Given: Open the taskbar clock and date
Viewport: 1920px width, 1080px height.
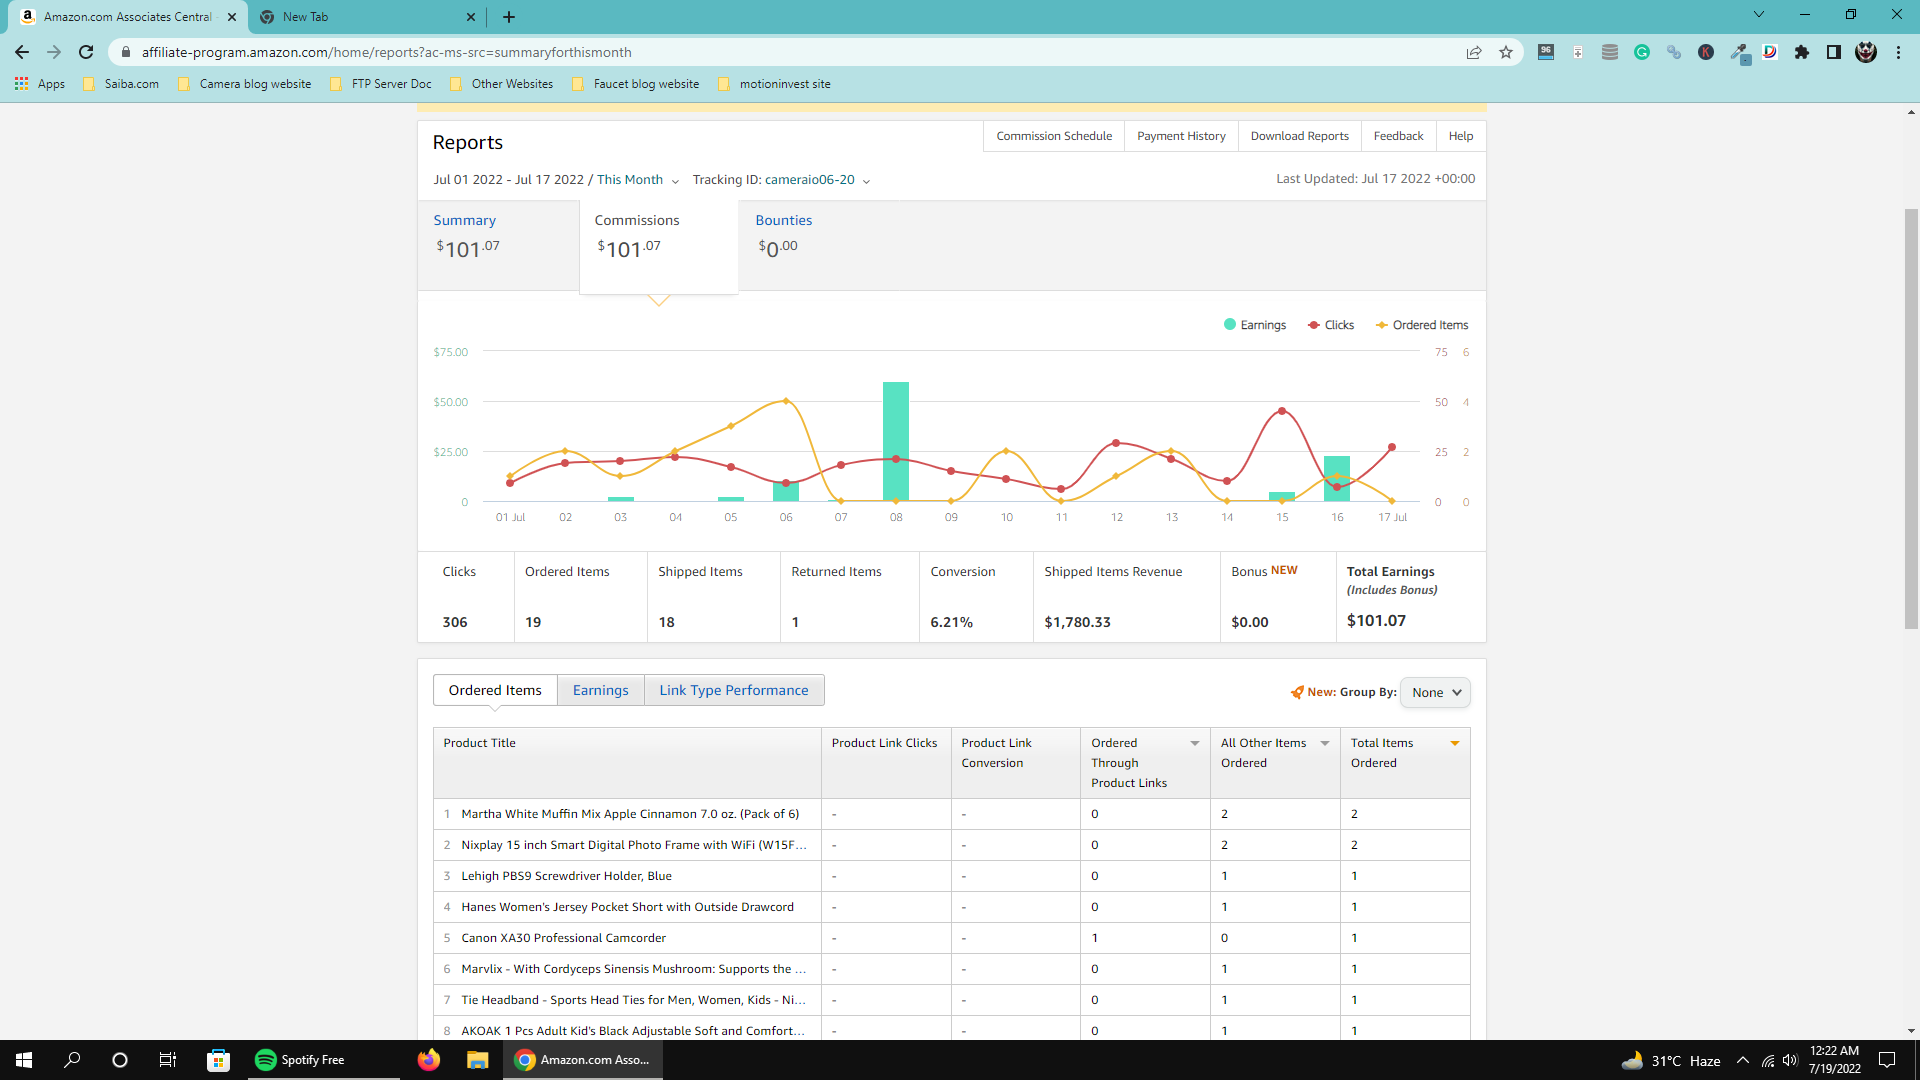Looking at the screenshot, I should coord(1834,1060).
